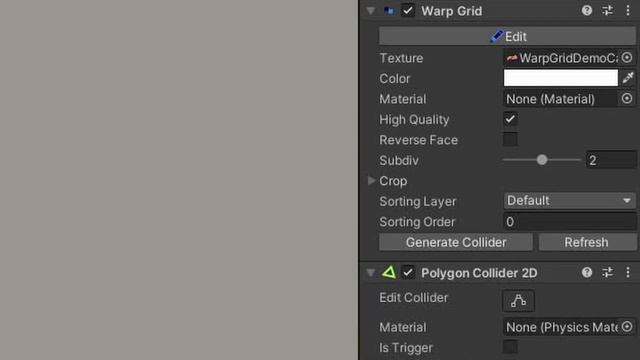Open Warp Grid preset settings icon
Viewport: 640px width, 360px height.
(x=607, y=11)
